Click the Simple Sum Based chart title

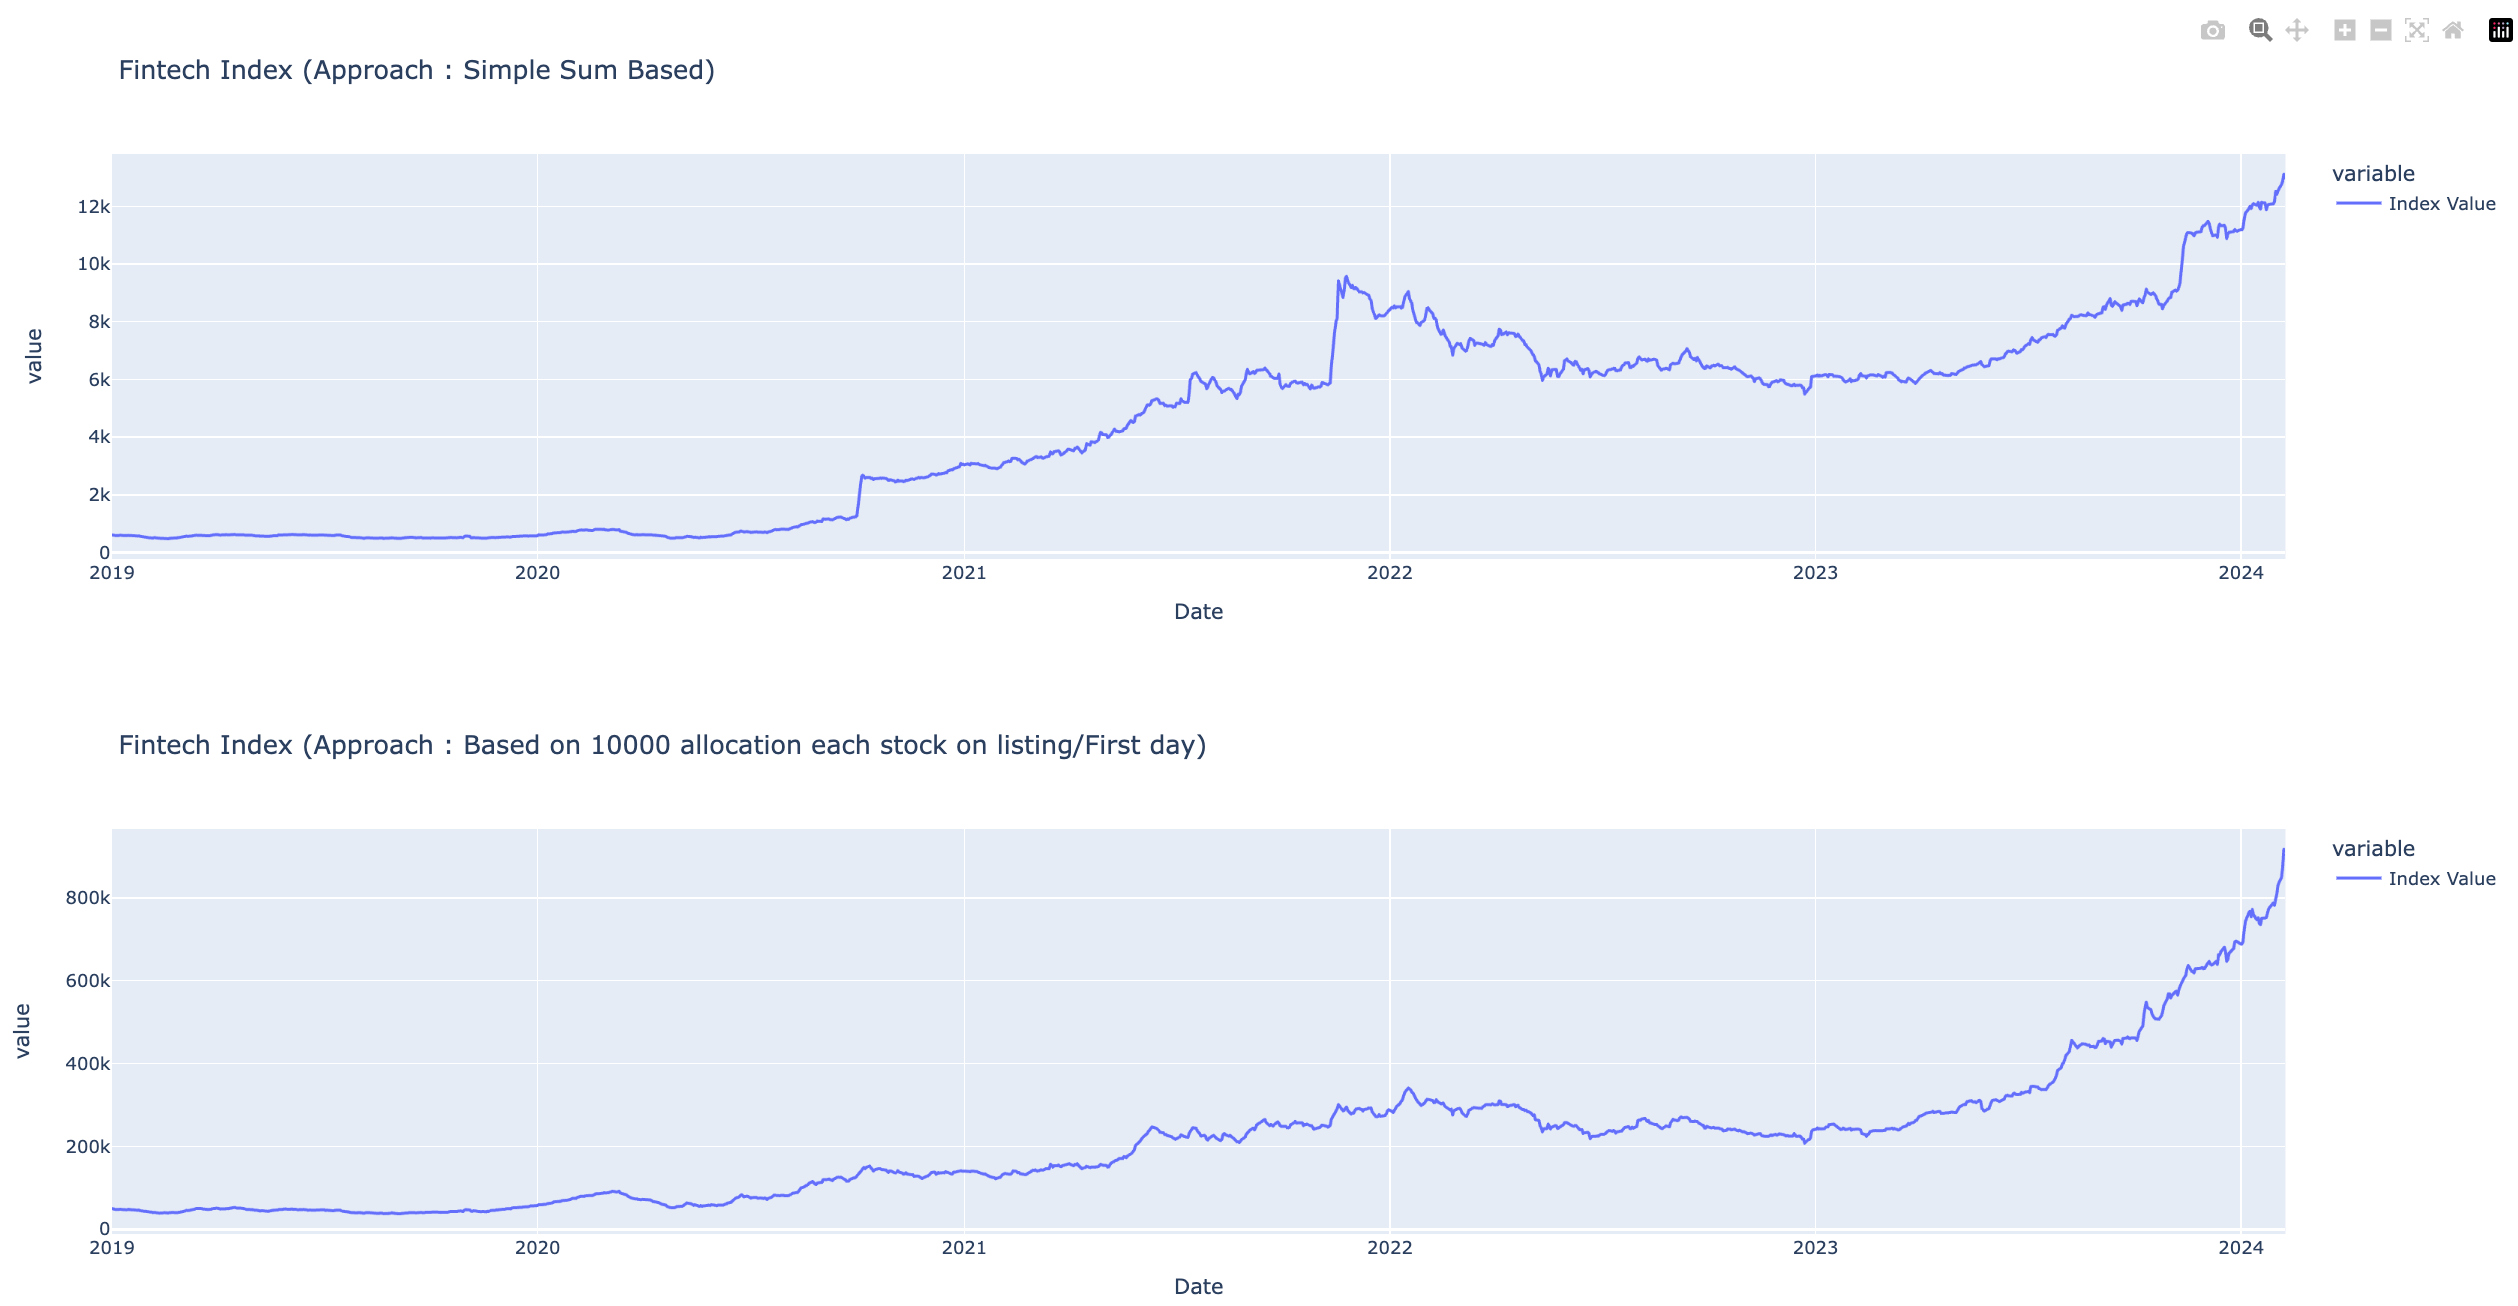pyautogui.click(x=416, y=71)
